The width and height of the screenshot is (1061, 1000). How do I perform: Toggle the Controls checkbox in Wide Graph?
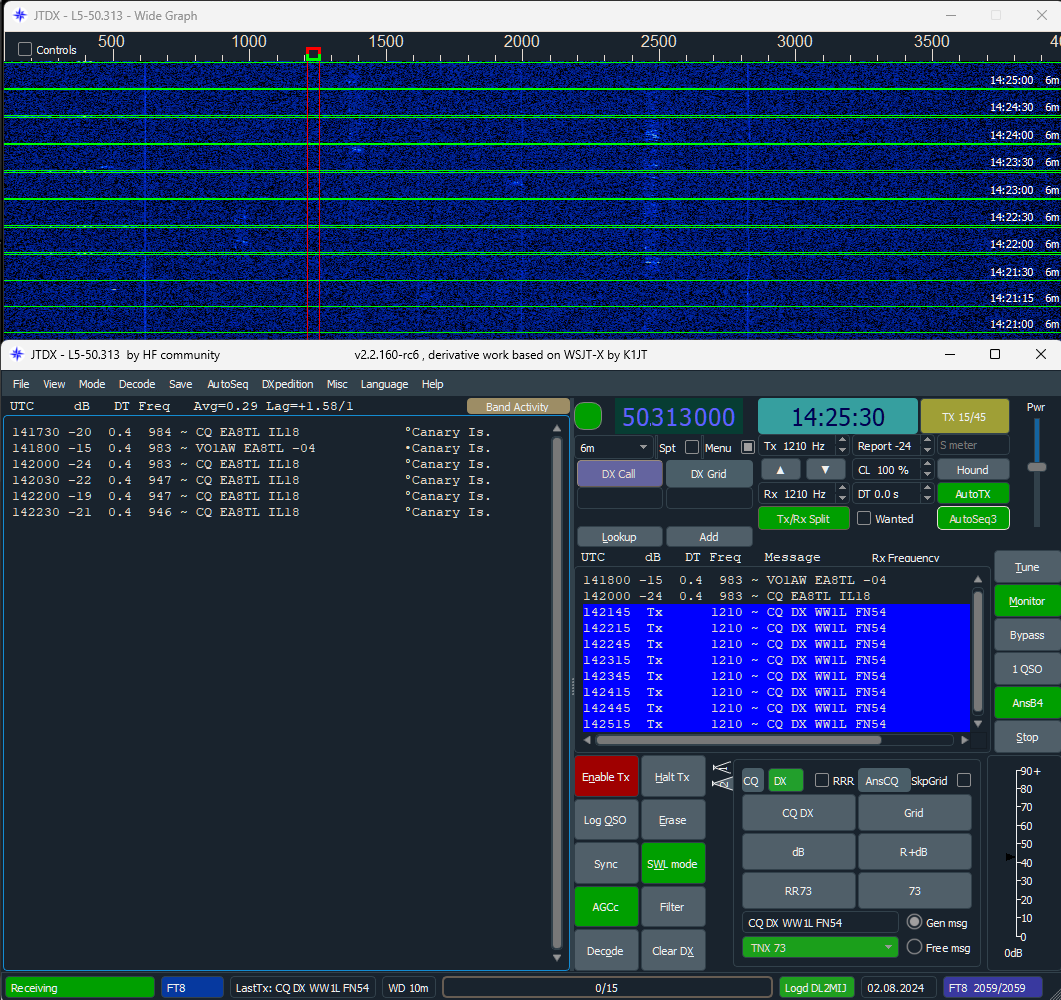[x=25, y=49]
